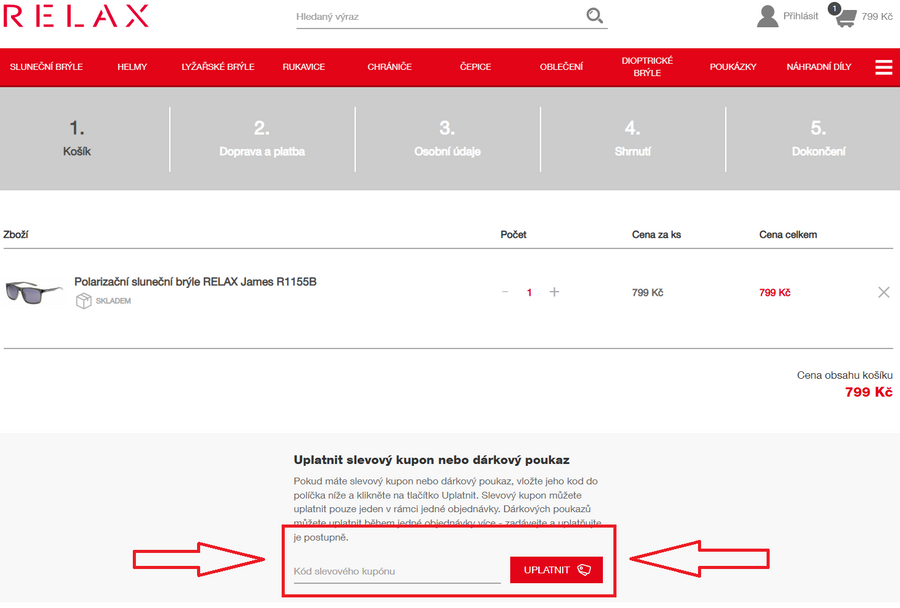Open Polarizační sluneční brýle product link
The width and height of the screenshot is (900, 608).
click(x=195, y=282)
